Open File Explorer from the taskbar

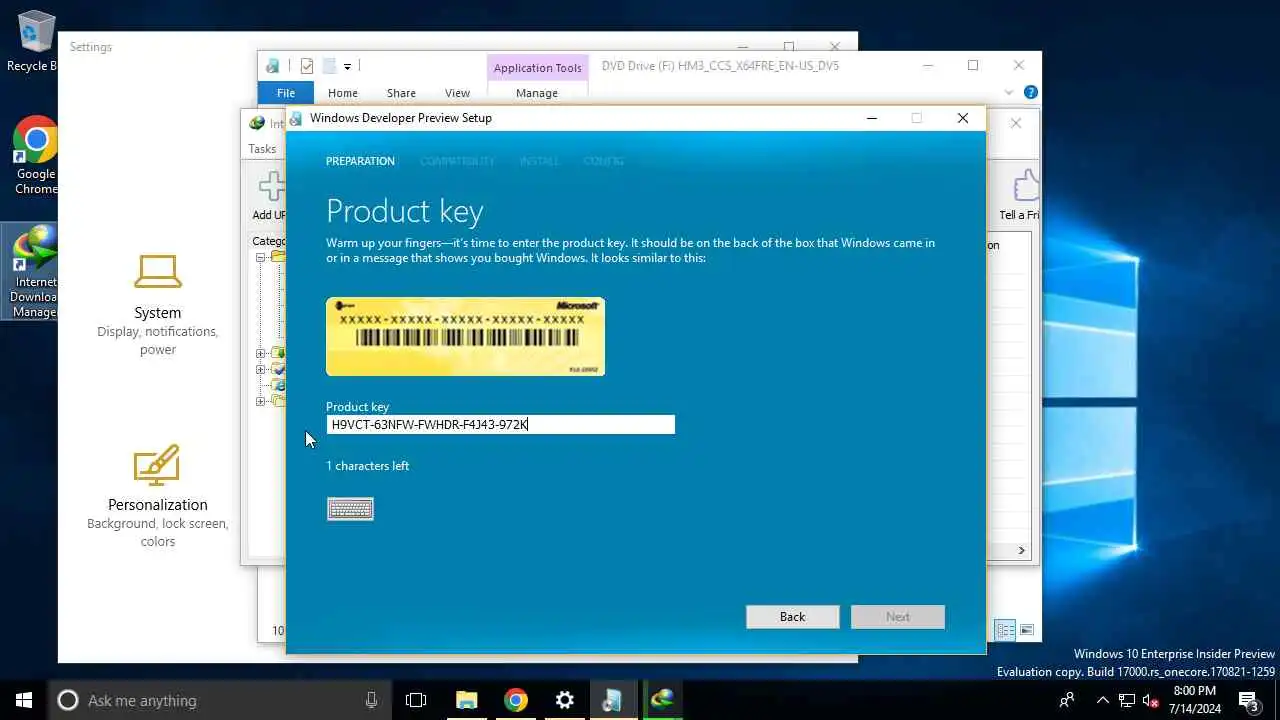click(467, 700)
